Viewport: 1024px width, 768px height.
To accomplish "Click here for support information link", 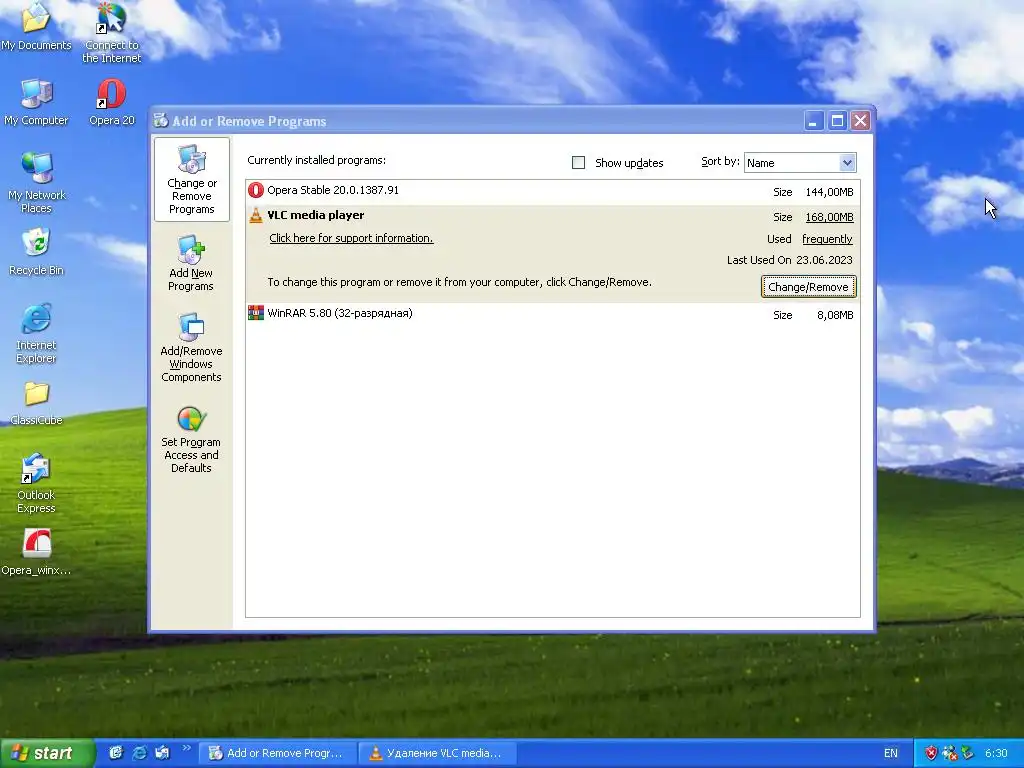I will click(351, 238).
